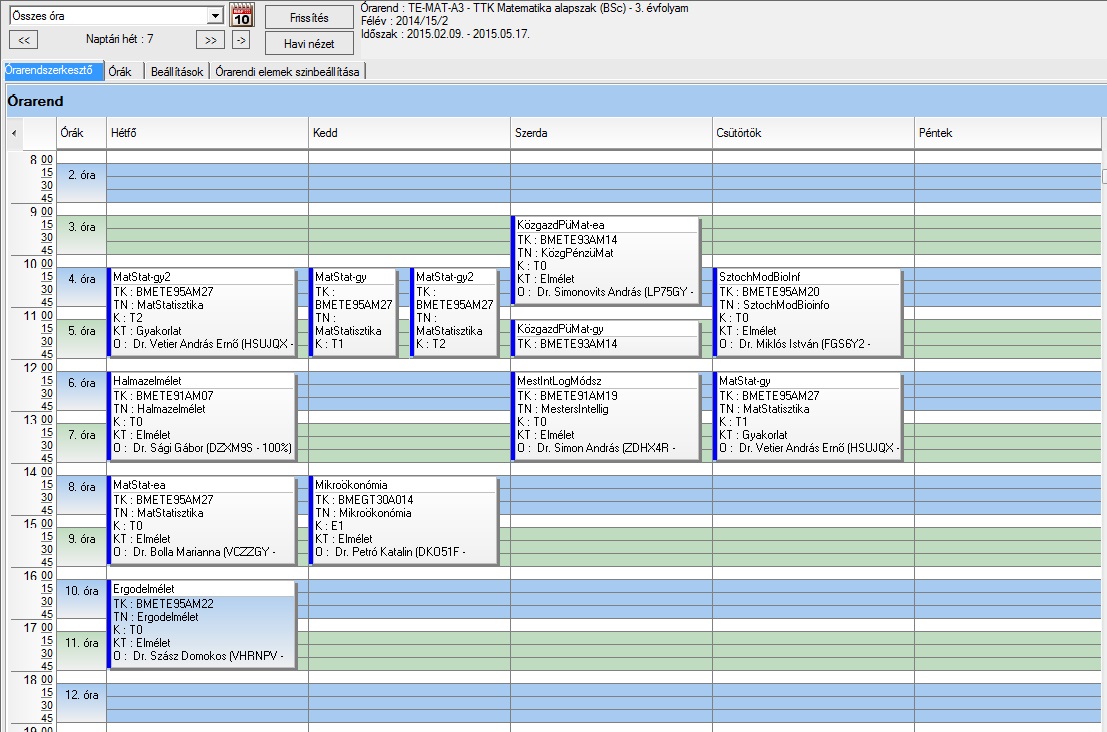
Task: Click the Kedd column header
Action: click(x=409, y=133)
